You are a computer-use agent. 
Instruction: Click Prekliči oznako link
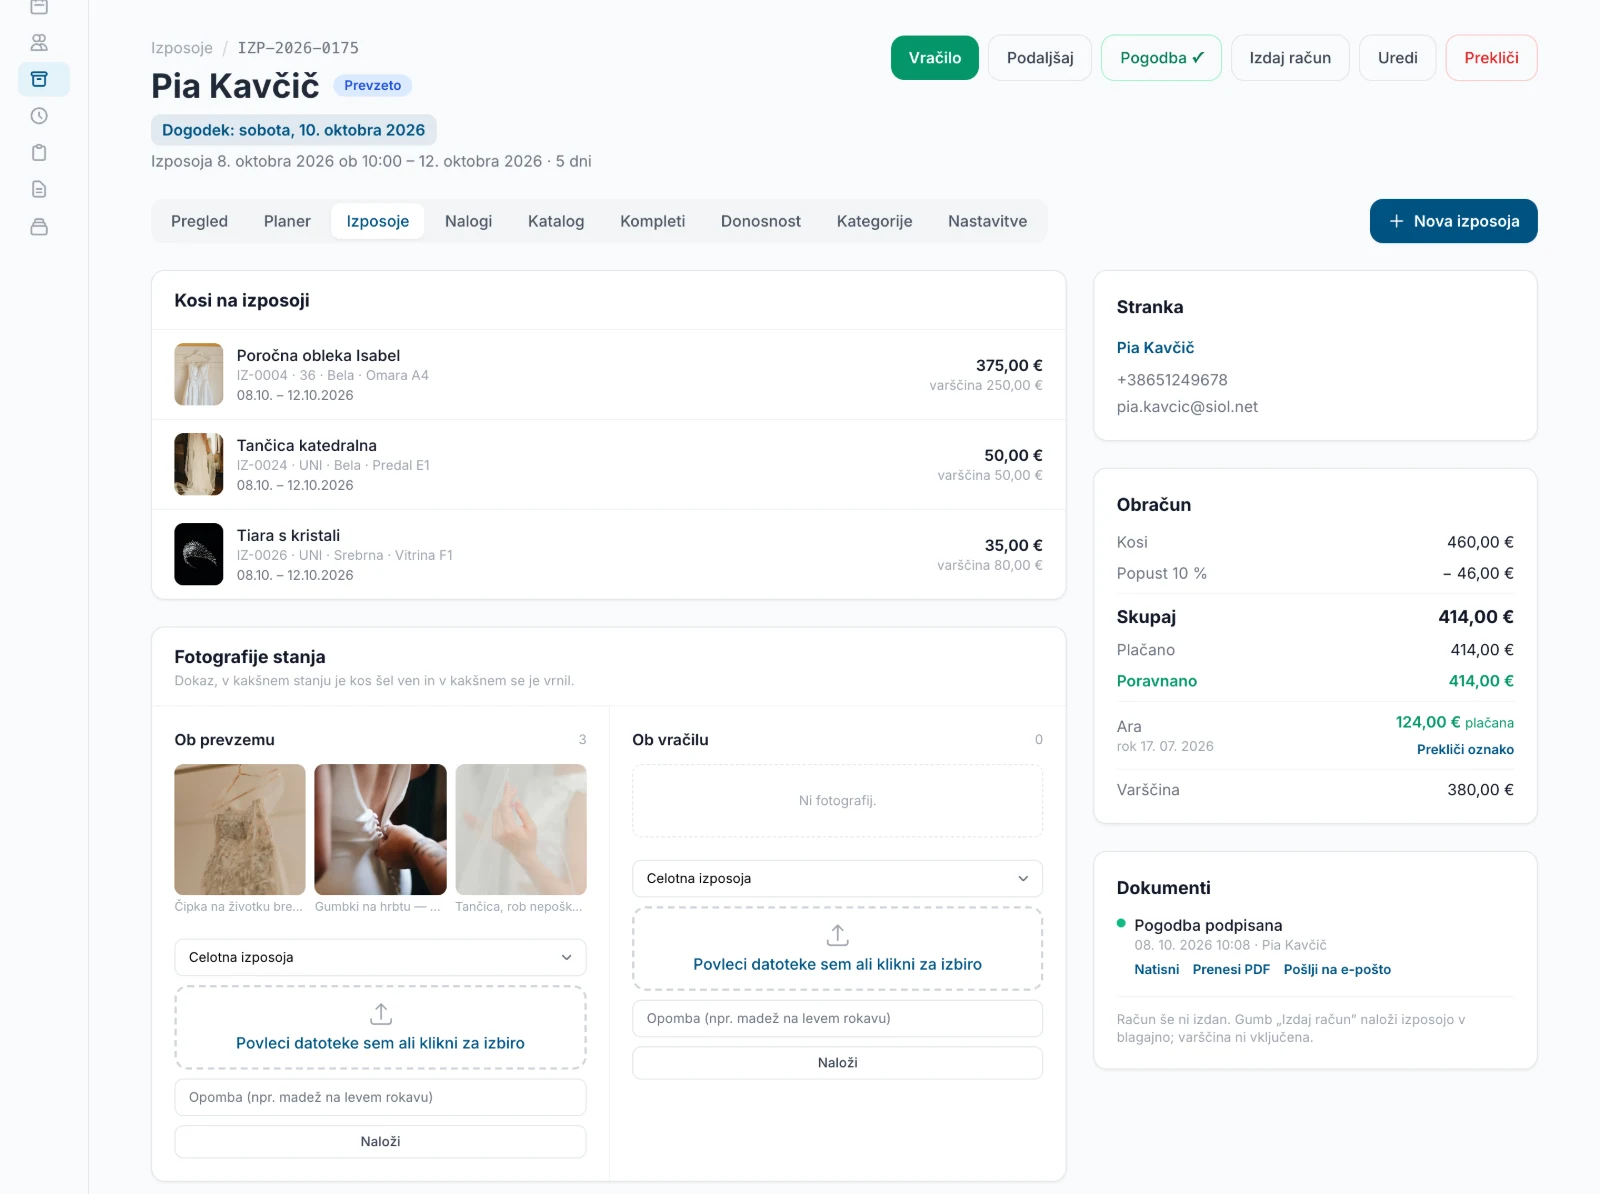(x=1465, y=749)
